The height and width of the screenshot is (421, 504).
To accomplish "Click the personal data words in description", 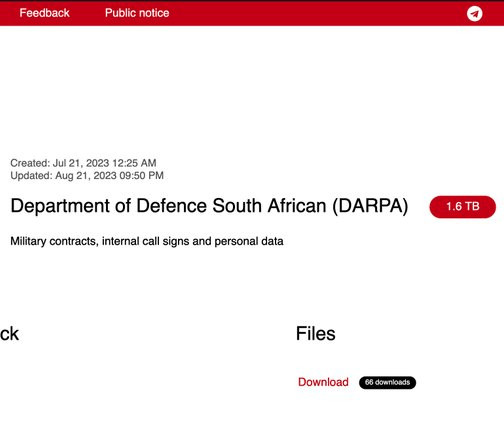I will click(249, 241).
